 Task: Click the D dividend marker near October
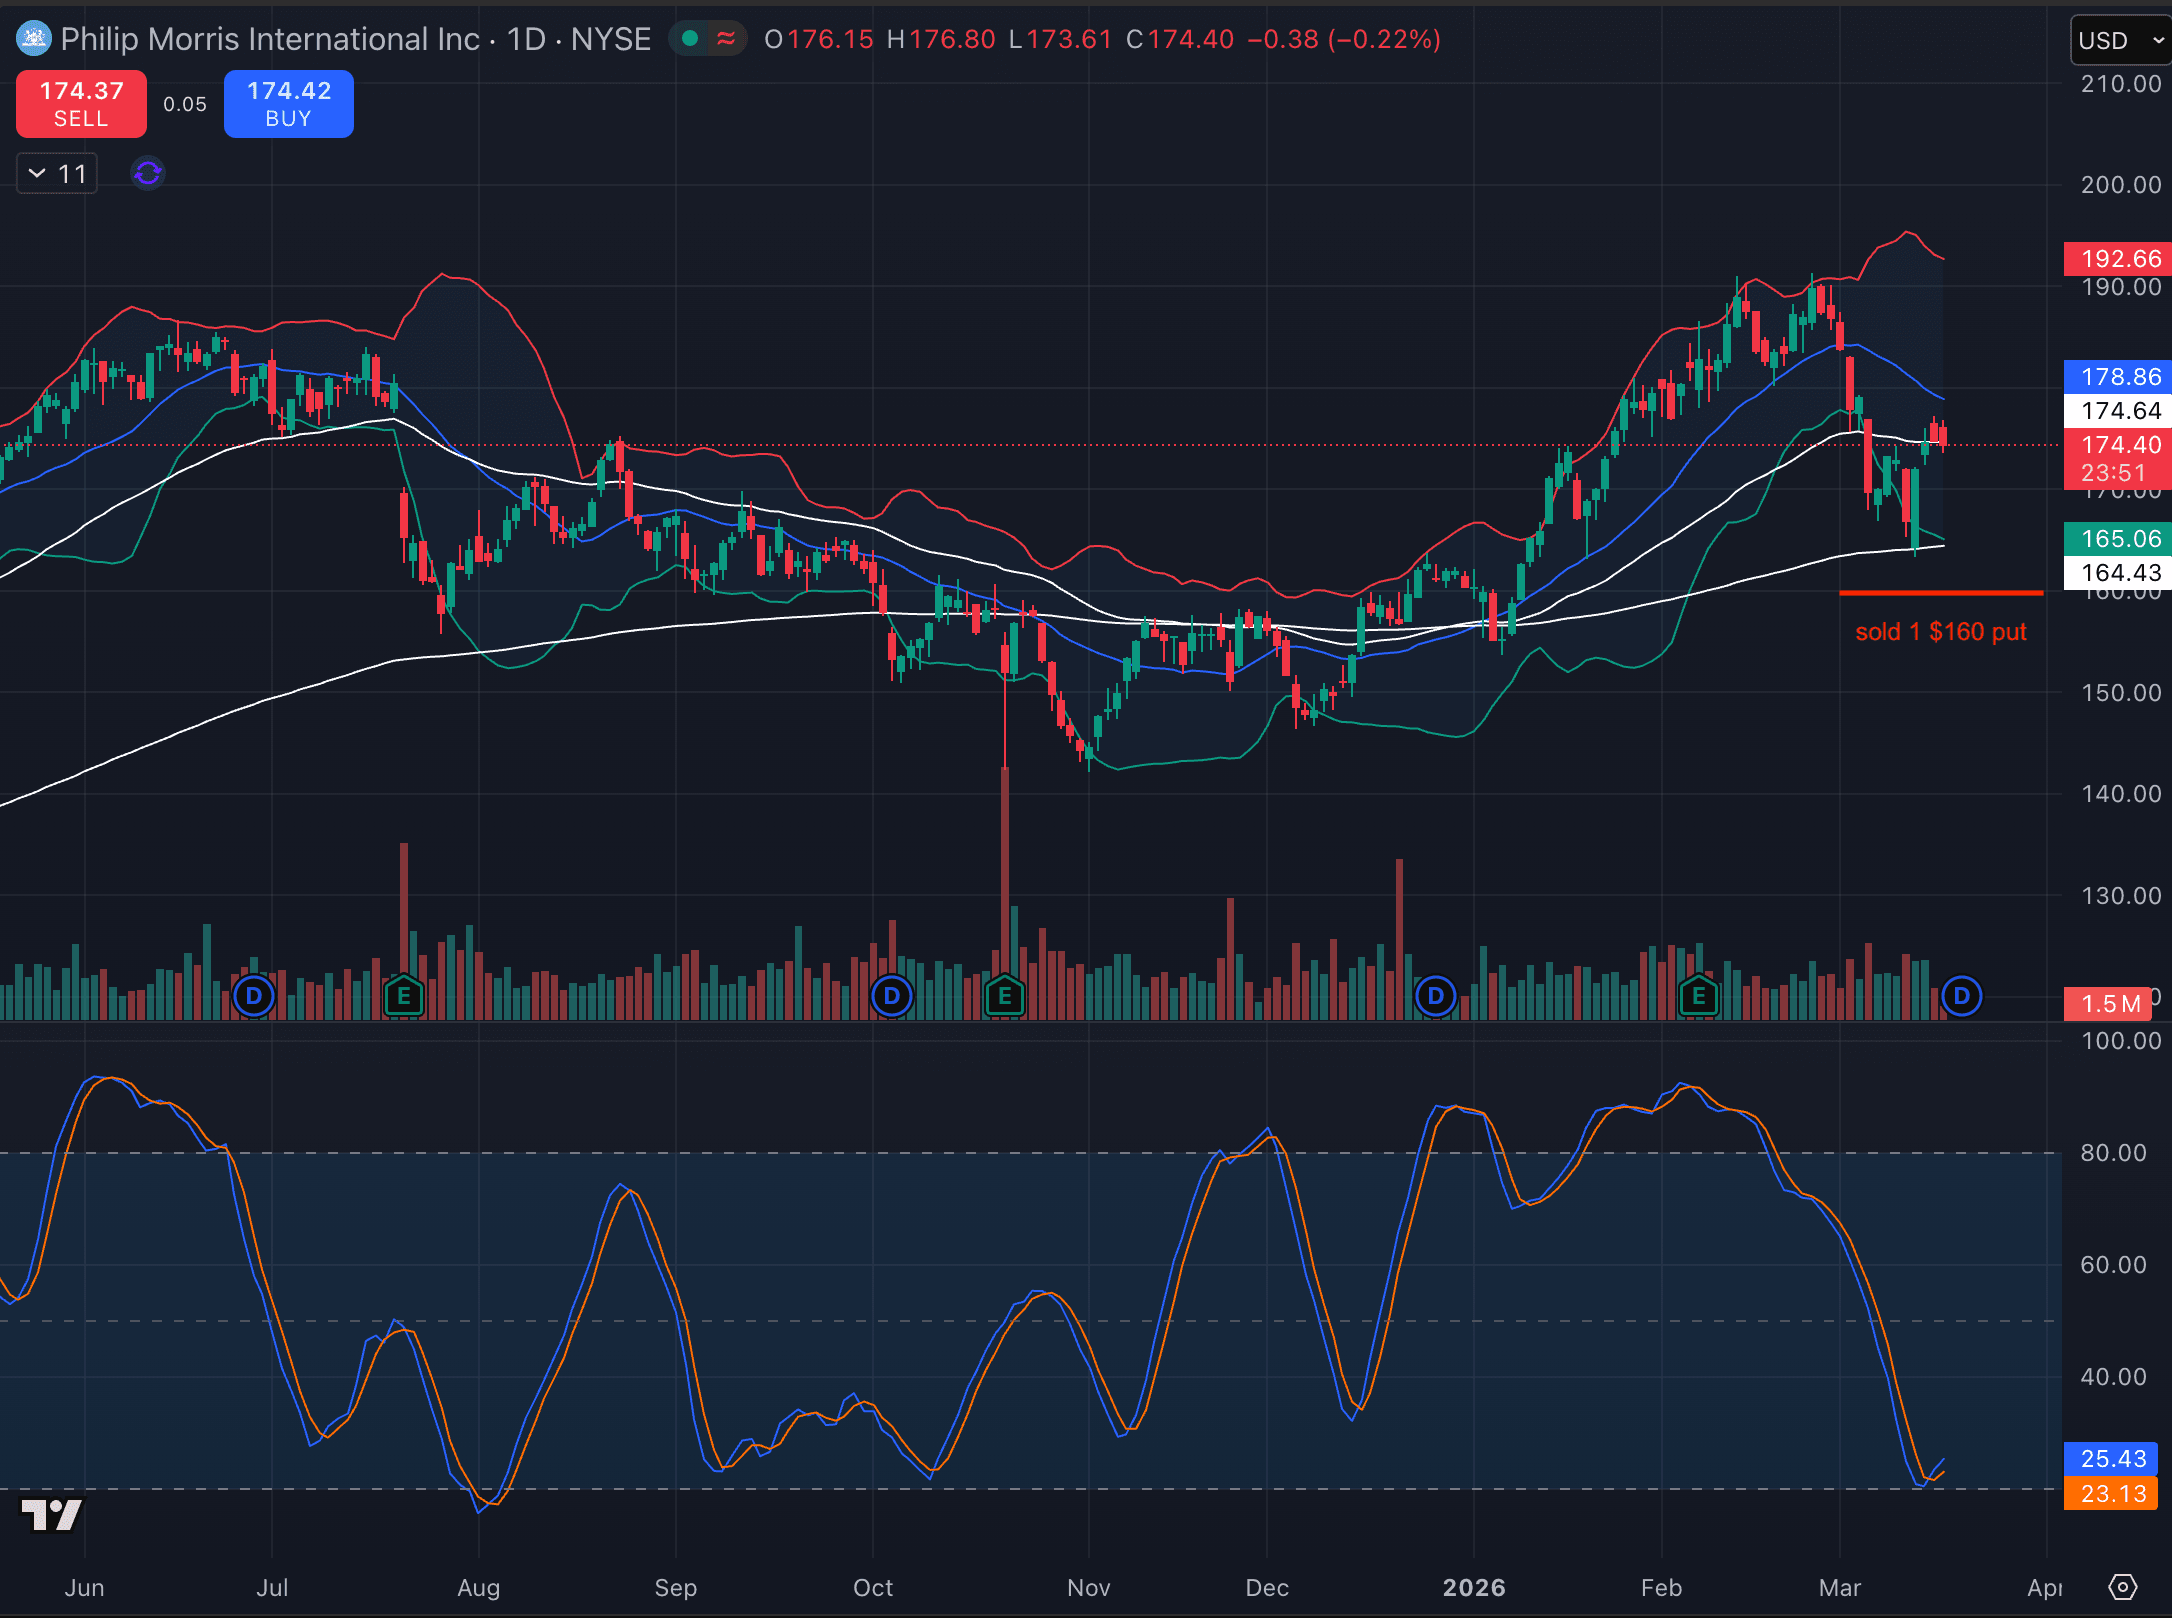(890, 995)
